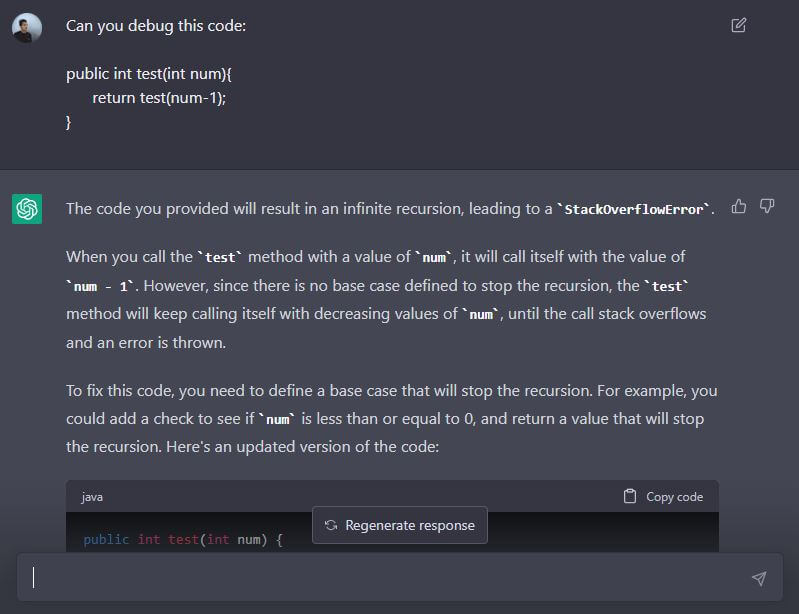This screenshot has height=614, width=799.
Task: Click the clipboard icon in code header
Action: [x=630, y=496]
